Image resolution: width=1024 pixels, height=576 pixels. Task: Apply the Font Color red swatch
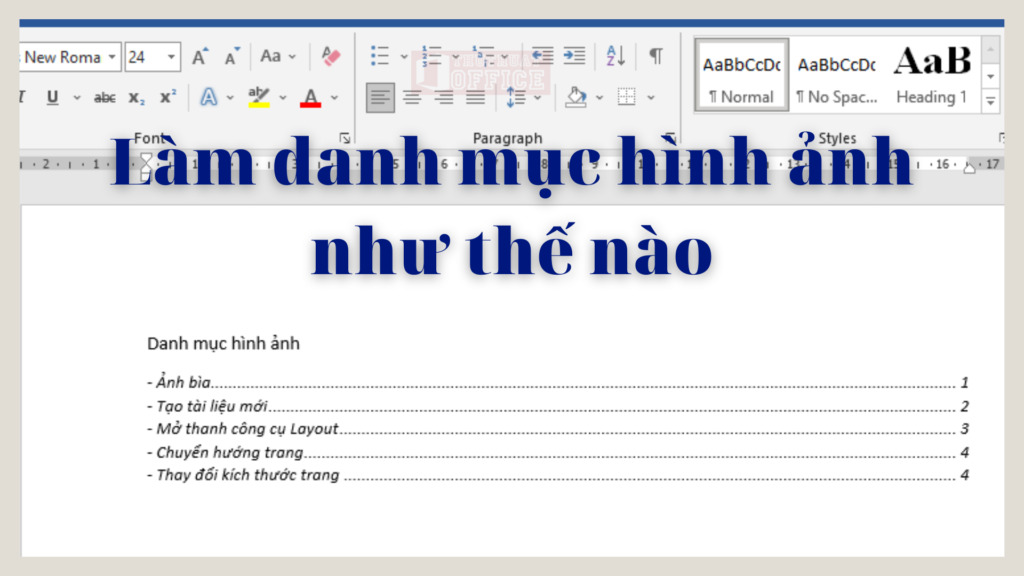click(x=310, y=104)
